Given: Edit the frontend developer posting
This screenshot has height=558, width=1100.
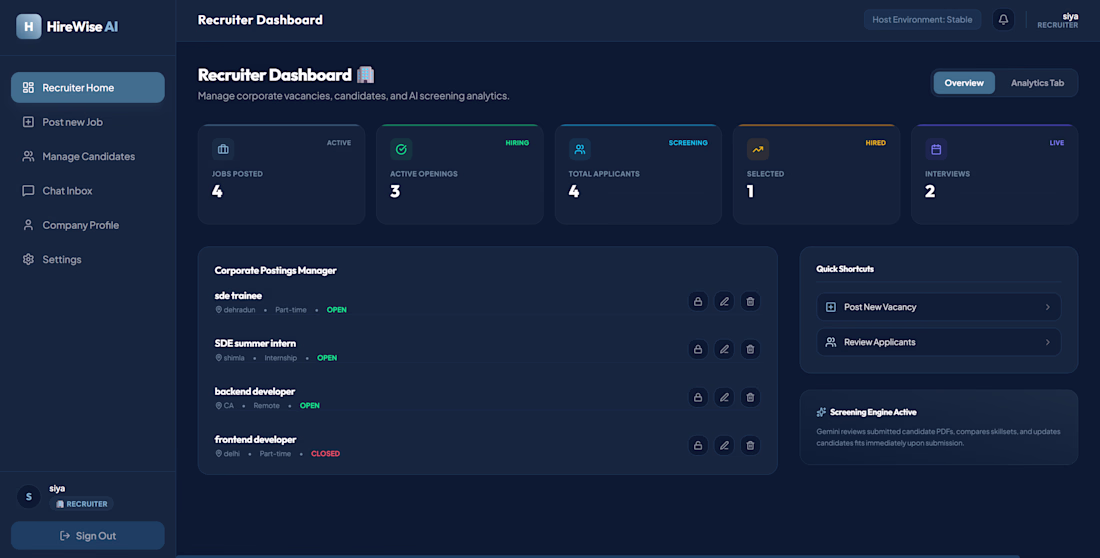Looking at the screenshot, I should point(724,445).
